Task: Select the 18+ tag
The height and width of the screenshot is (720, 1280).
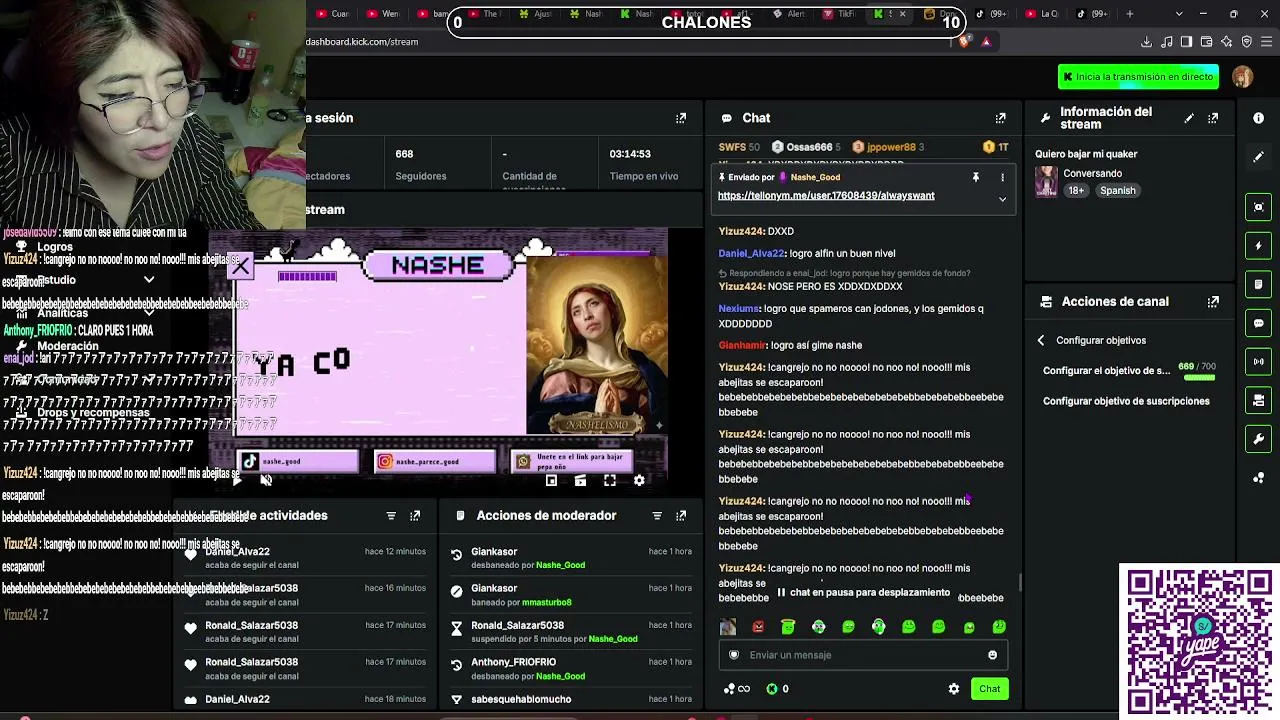Action: point(1076,191)
